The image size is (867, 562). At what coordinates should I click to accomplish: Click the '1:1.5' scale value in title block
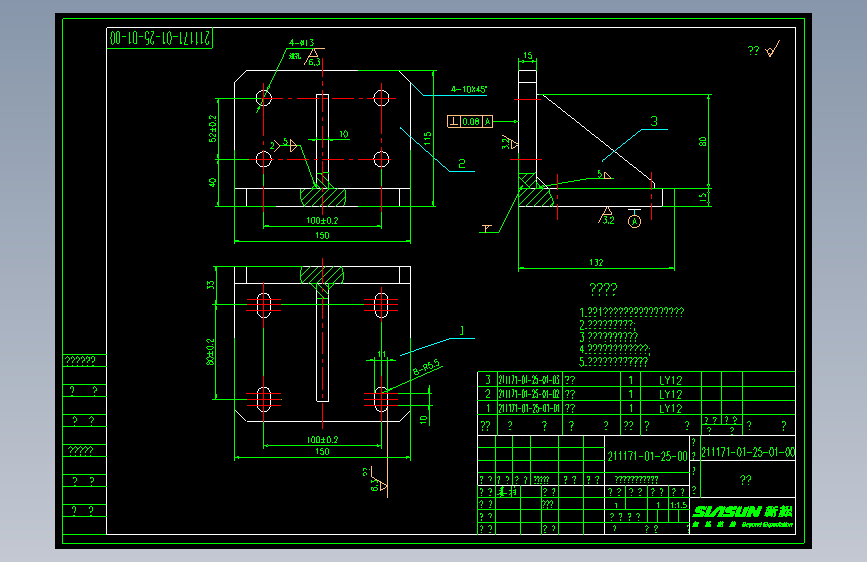point(678,505)
